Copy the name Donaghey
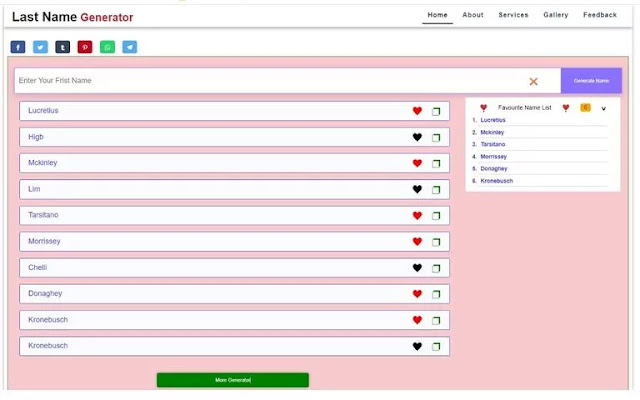This screenshot has width=640, height=400. pos(436,294)
